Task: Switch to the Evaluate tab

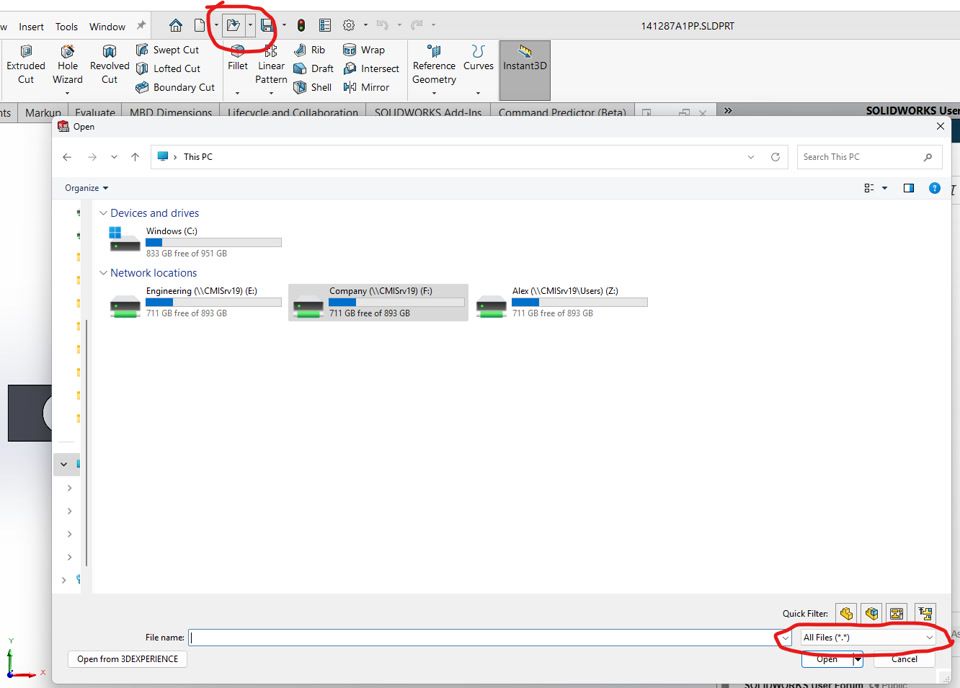Action: point(94,113)
